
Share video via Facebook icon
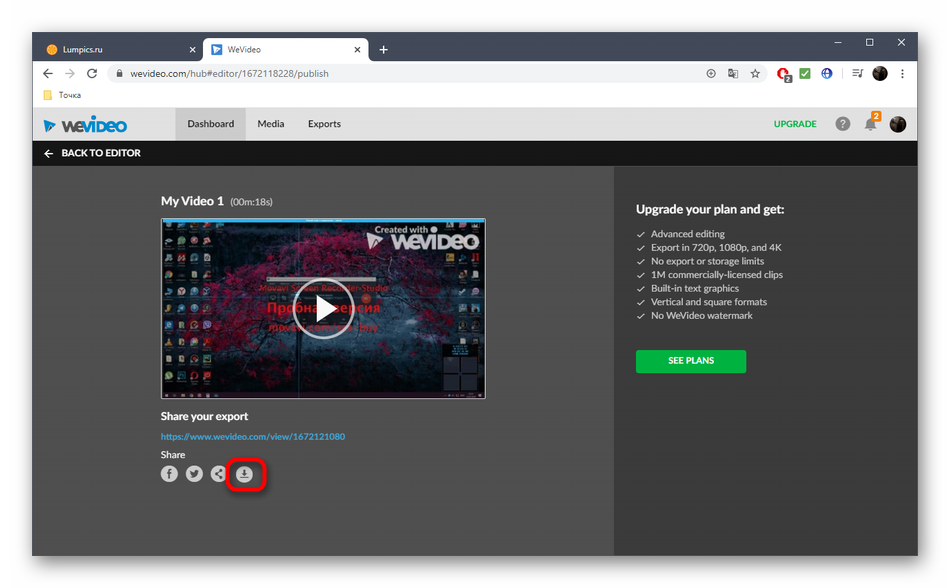pos(170,474)
